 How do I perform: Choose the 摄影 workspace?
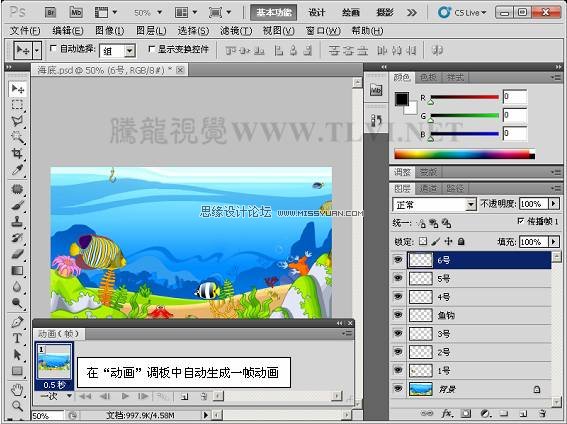click(384, 13)
